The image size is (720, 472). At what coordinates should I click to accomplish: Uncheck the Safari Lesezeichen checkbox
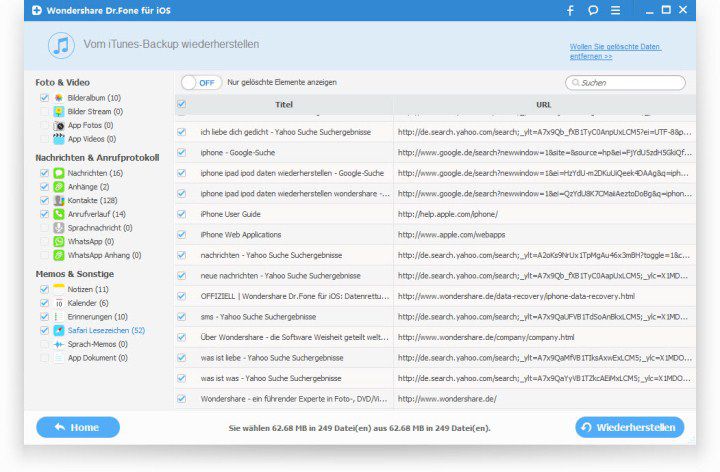tap(44, 330)
